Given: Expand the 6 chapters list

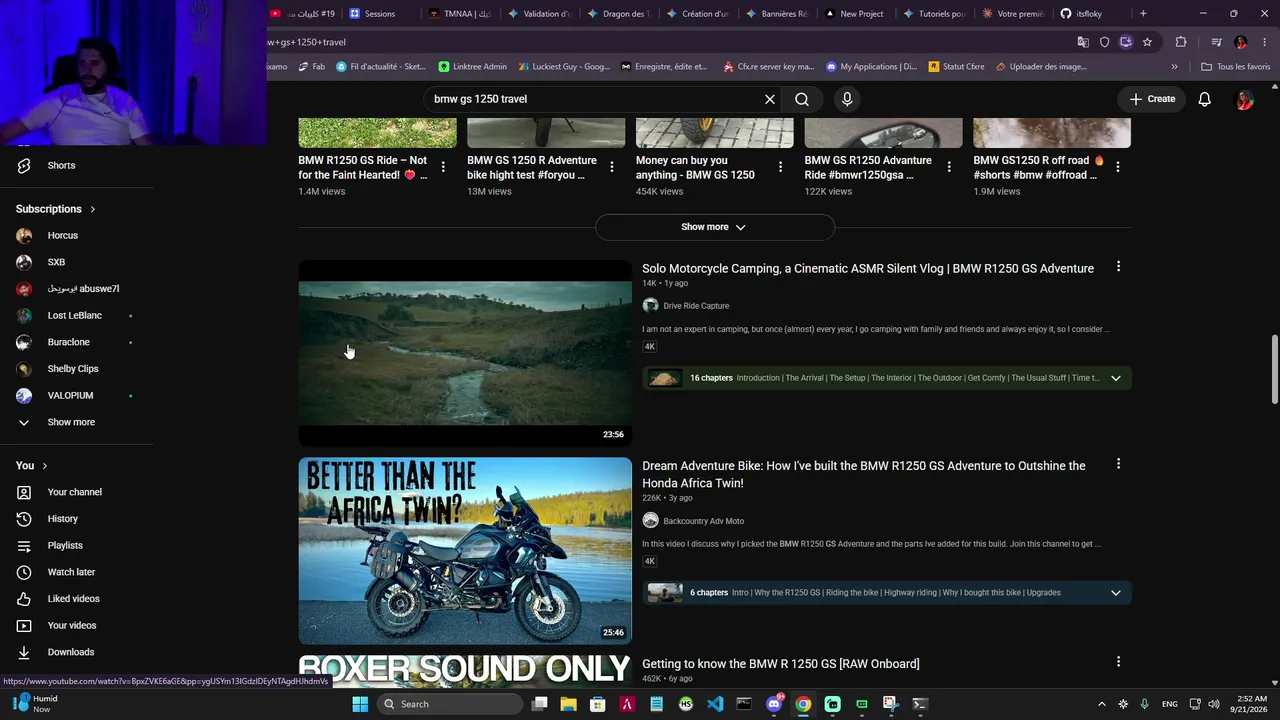Looking at the screenshot, I should (1115, 593).
